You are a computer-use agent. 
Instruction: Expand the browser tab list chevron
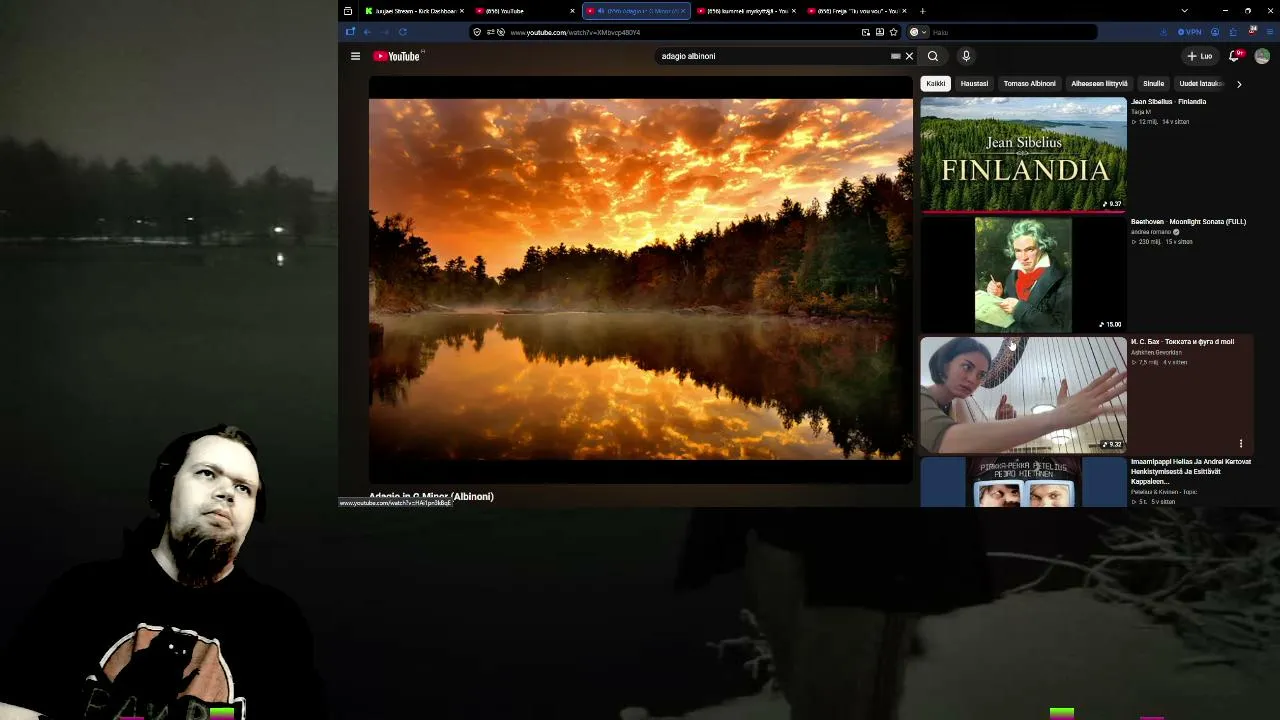click(1185, 11)
